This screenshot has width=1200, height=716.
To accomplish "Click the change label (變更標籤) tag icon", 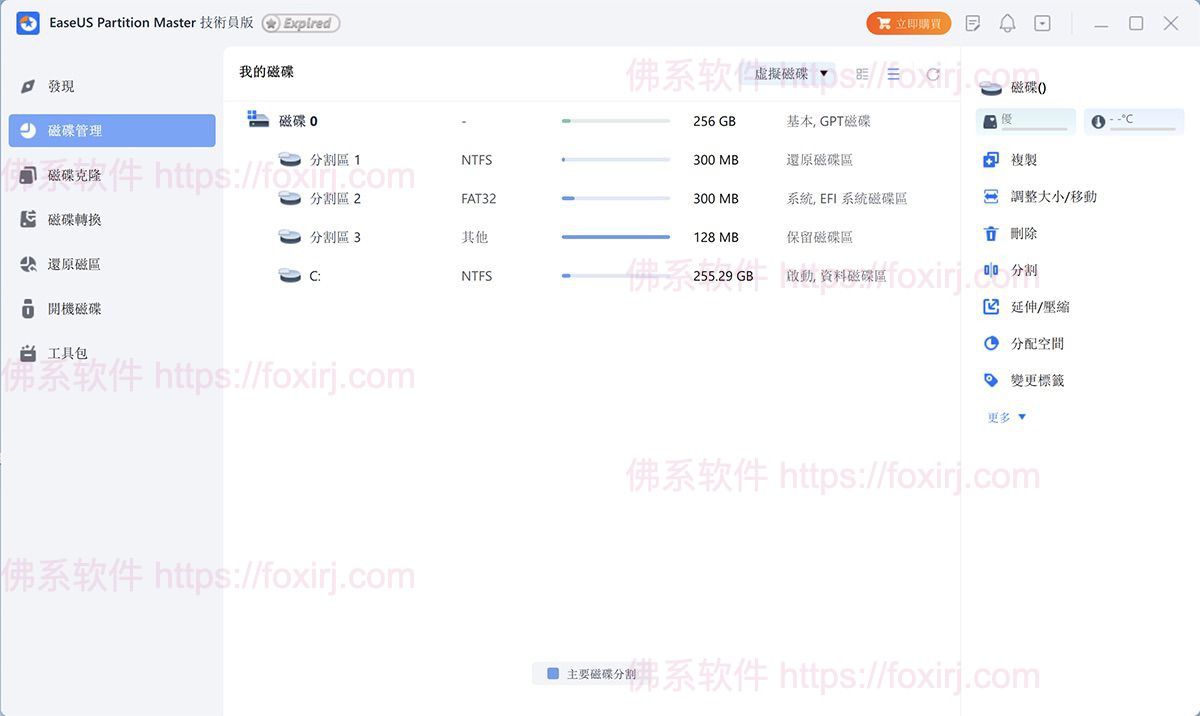I will [x=991, y=381].
